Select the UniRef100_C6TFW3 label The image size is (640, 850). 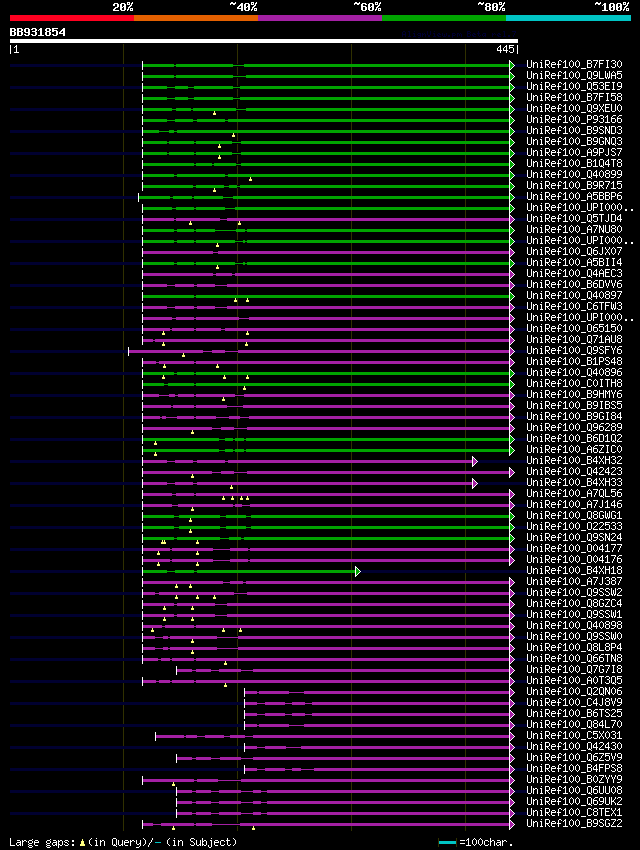coord(574,306)
